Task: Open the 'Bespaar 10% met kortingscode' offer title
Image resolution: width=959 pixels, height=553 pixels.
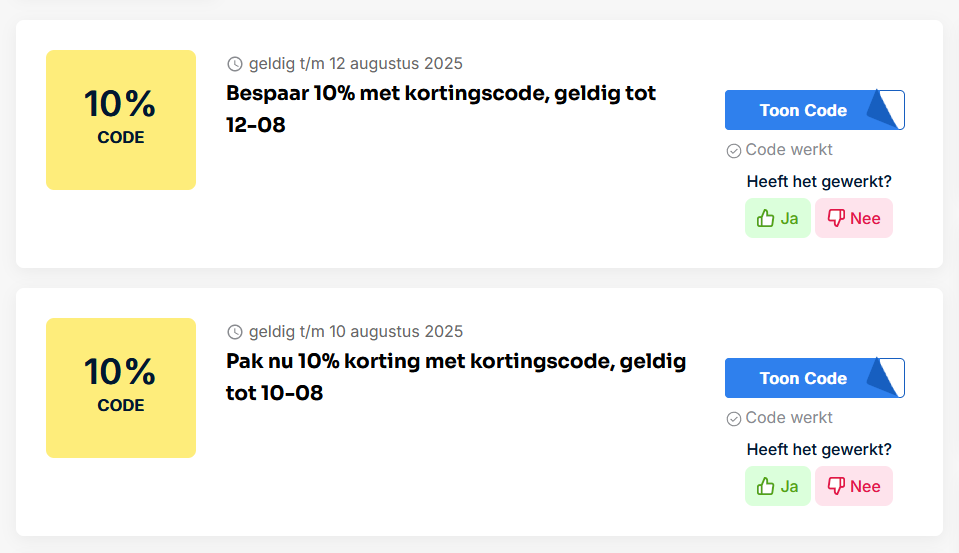Action: tap(441, 109)
